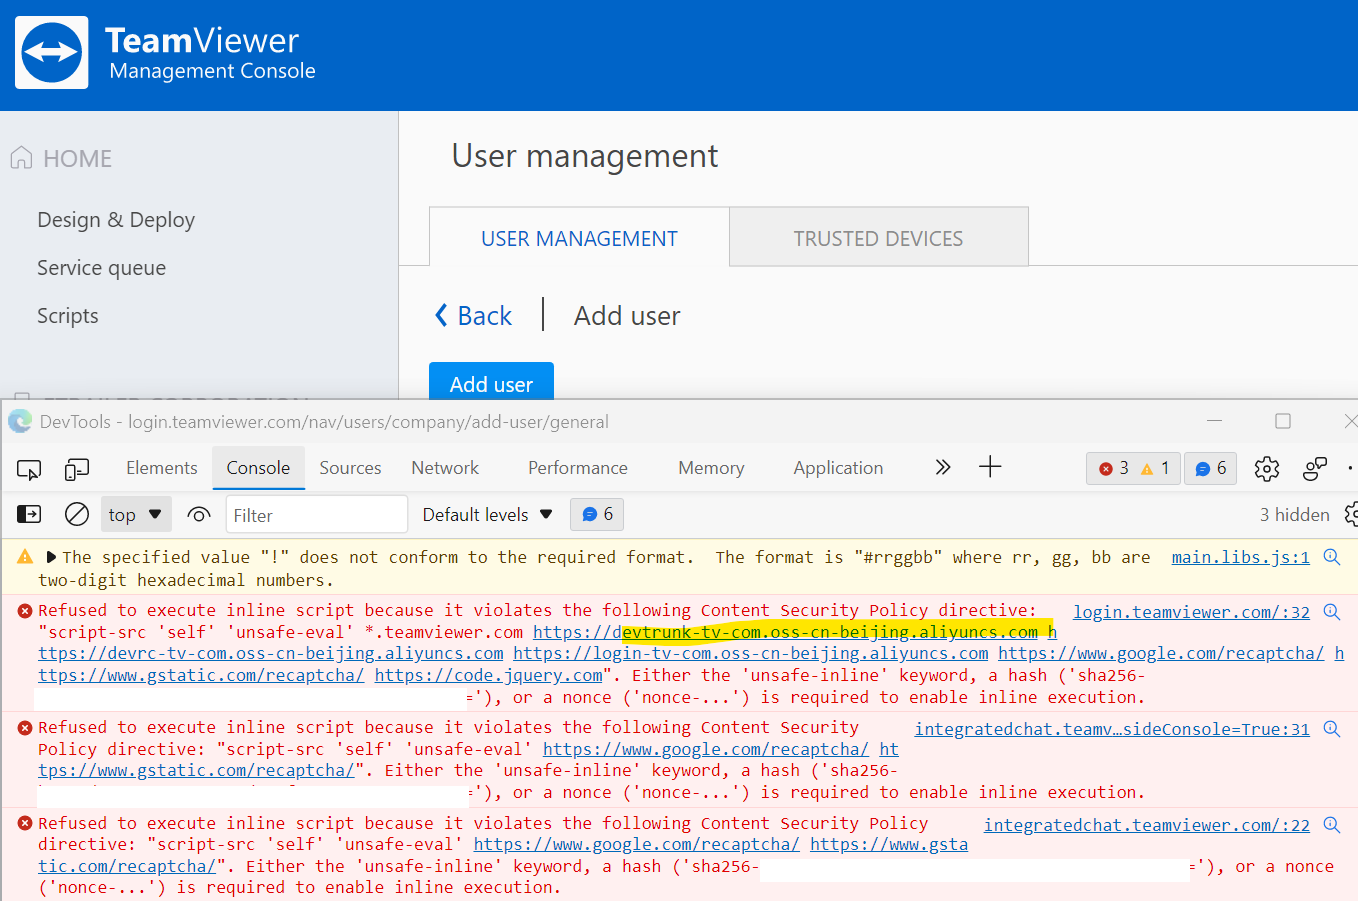Open Design & Deploy in sidebar
1358x901 pixels.
pyautogui.click(x=116, y=220)
